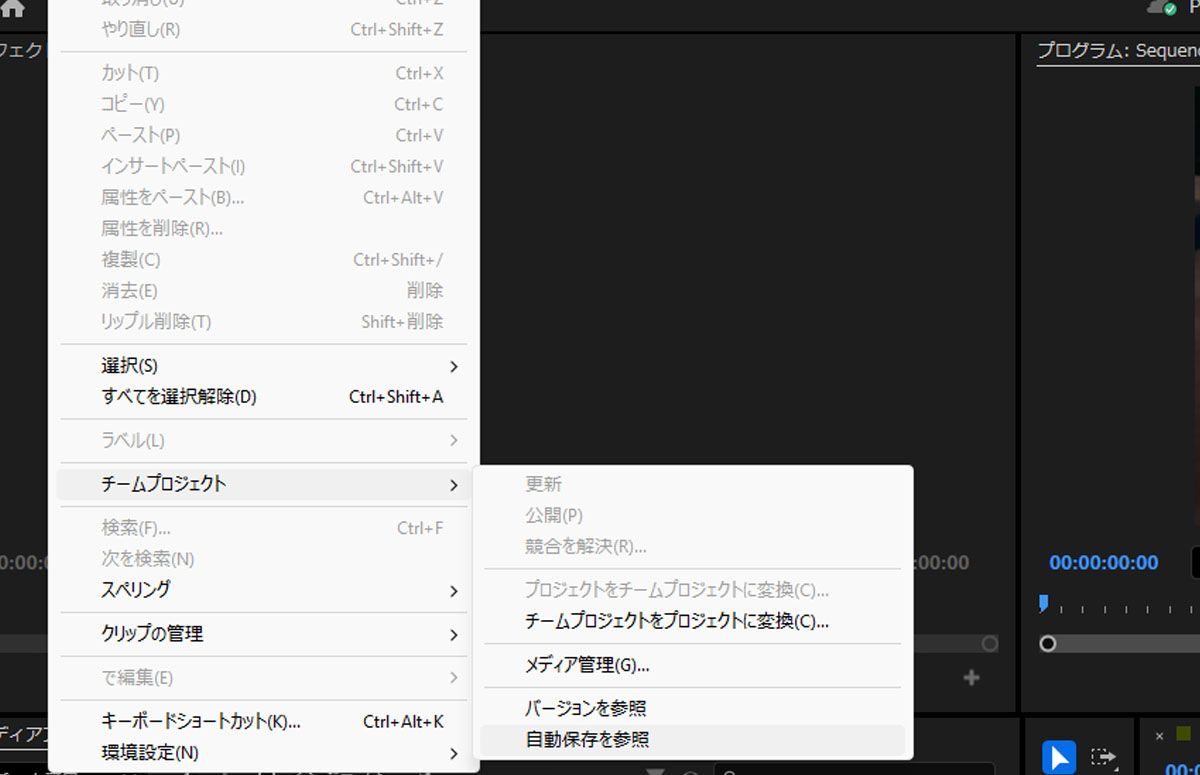Click the greyed 更新 submenu entry
The height and width of the screenshot is (775, 1200).
(x=693, y=484)
